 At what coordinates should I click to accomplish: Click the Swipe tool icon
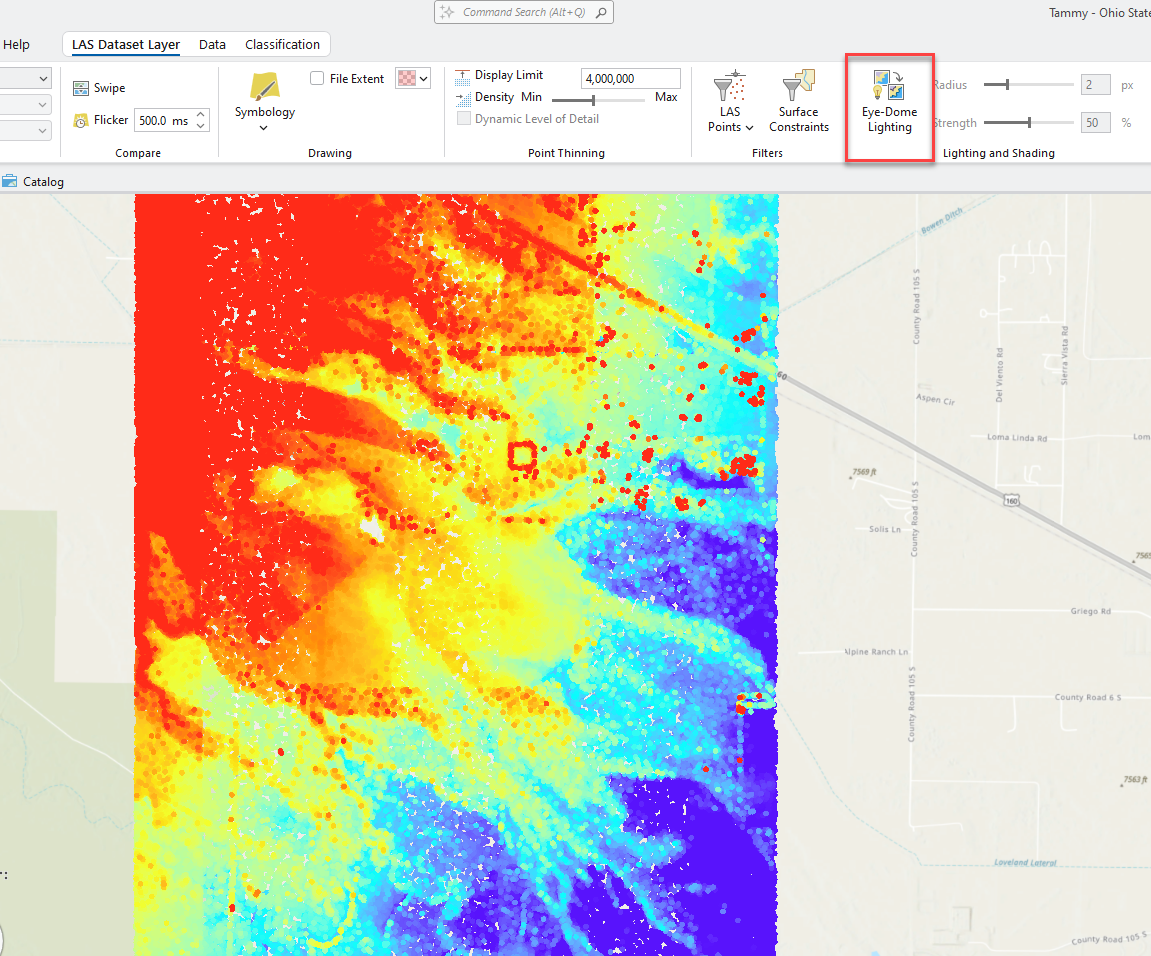tap(82, 89)
